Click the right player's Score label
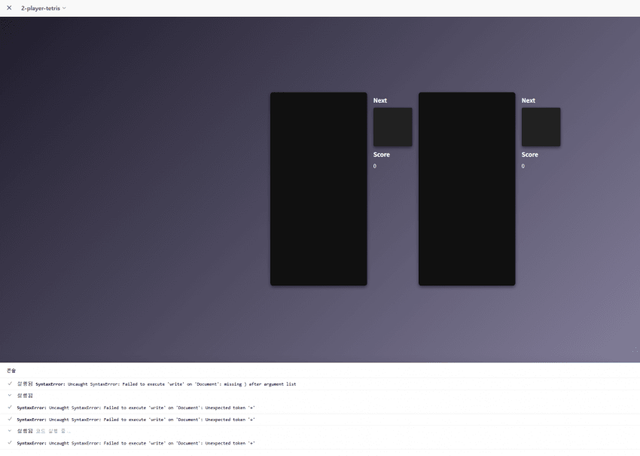640x456 pixels. click(x=529, y=154)
